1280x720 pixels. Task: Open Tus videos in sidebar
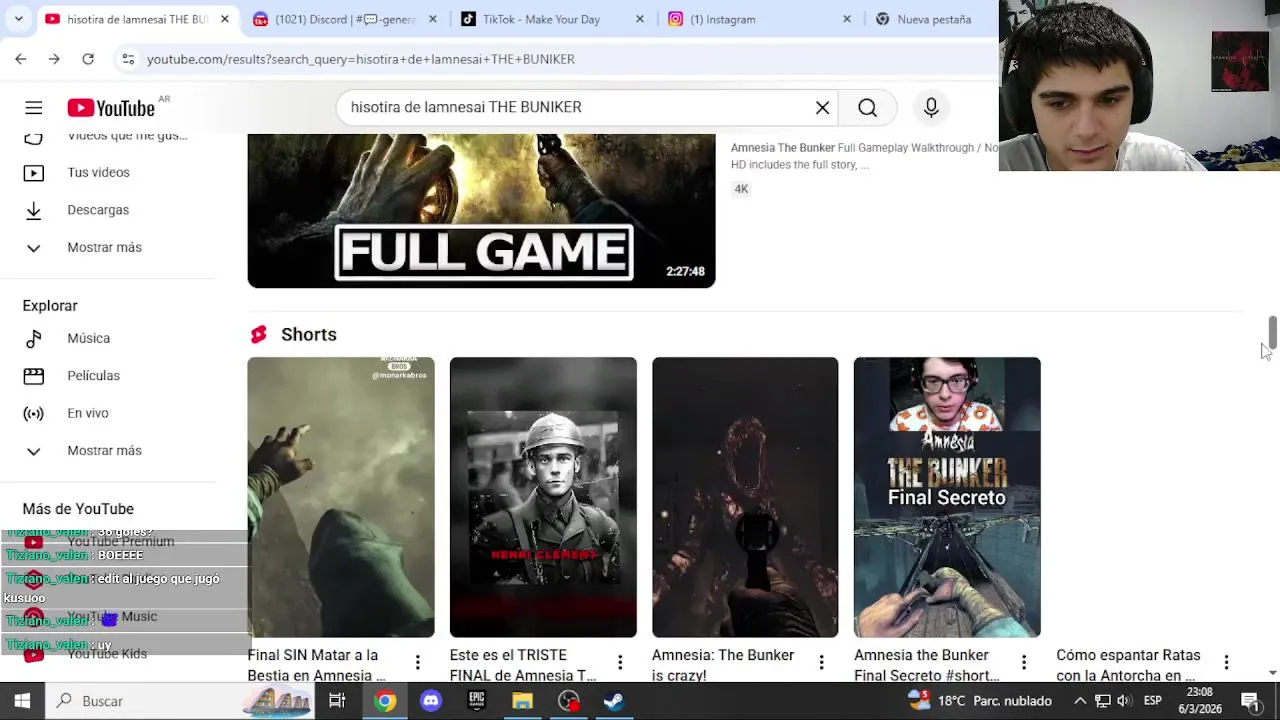pos(98,172)
